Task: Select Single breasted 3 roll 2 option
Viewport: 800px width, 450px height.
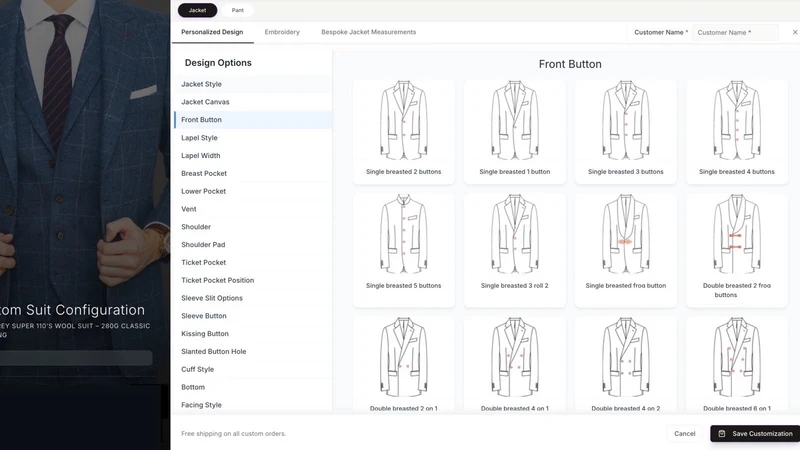Action: (514, 250)
